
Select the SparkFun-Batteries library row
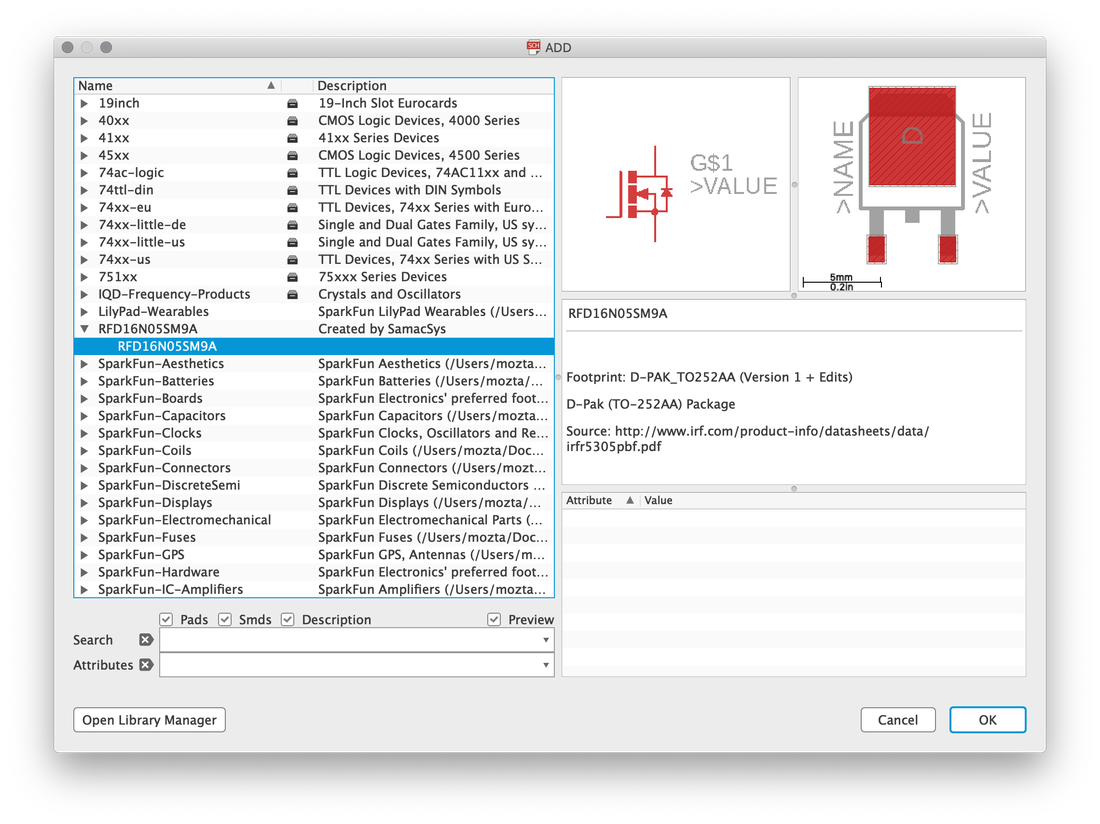click(314, 381)
